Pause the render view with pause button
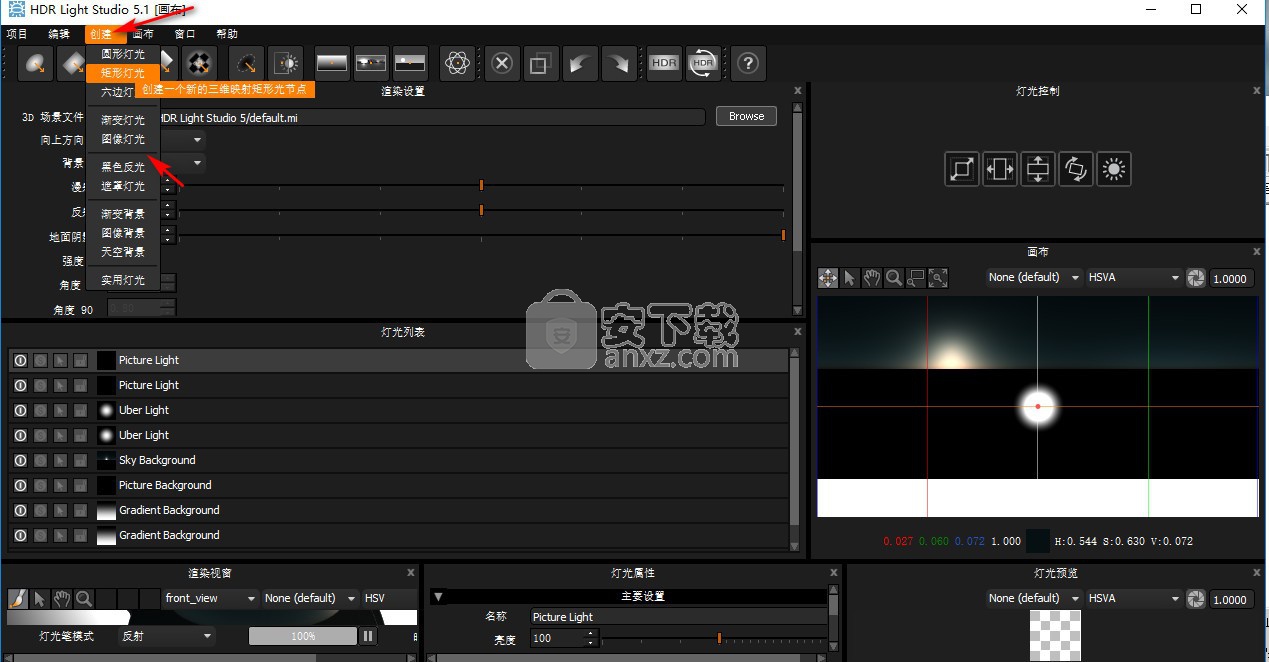 coord(368,636)
